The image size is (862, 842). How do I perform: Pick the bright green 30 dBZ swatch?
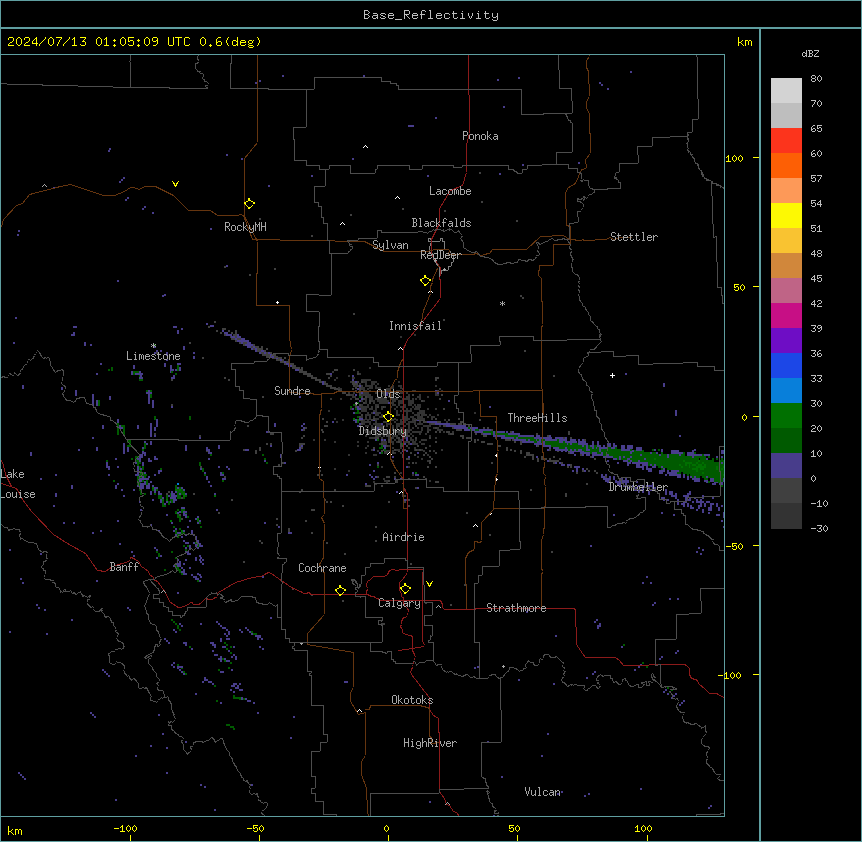tap(786, 416)
